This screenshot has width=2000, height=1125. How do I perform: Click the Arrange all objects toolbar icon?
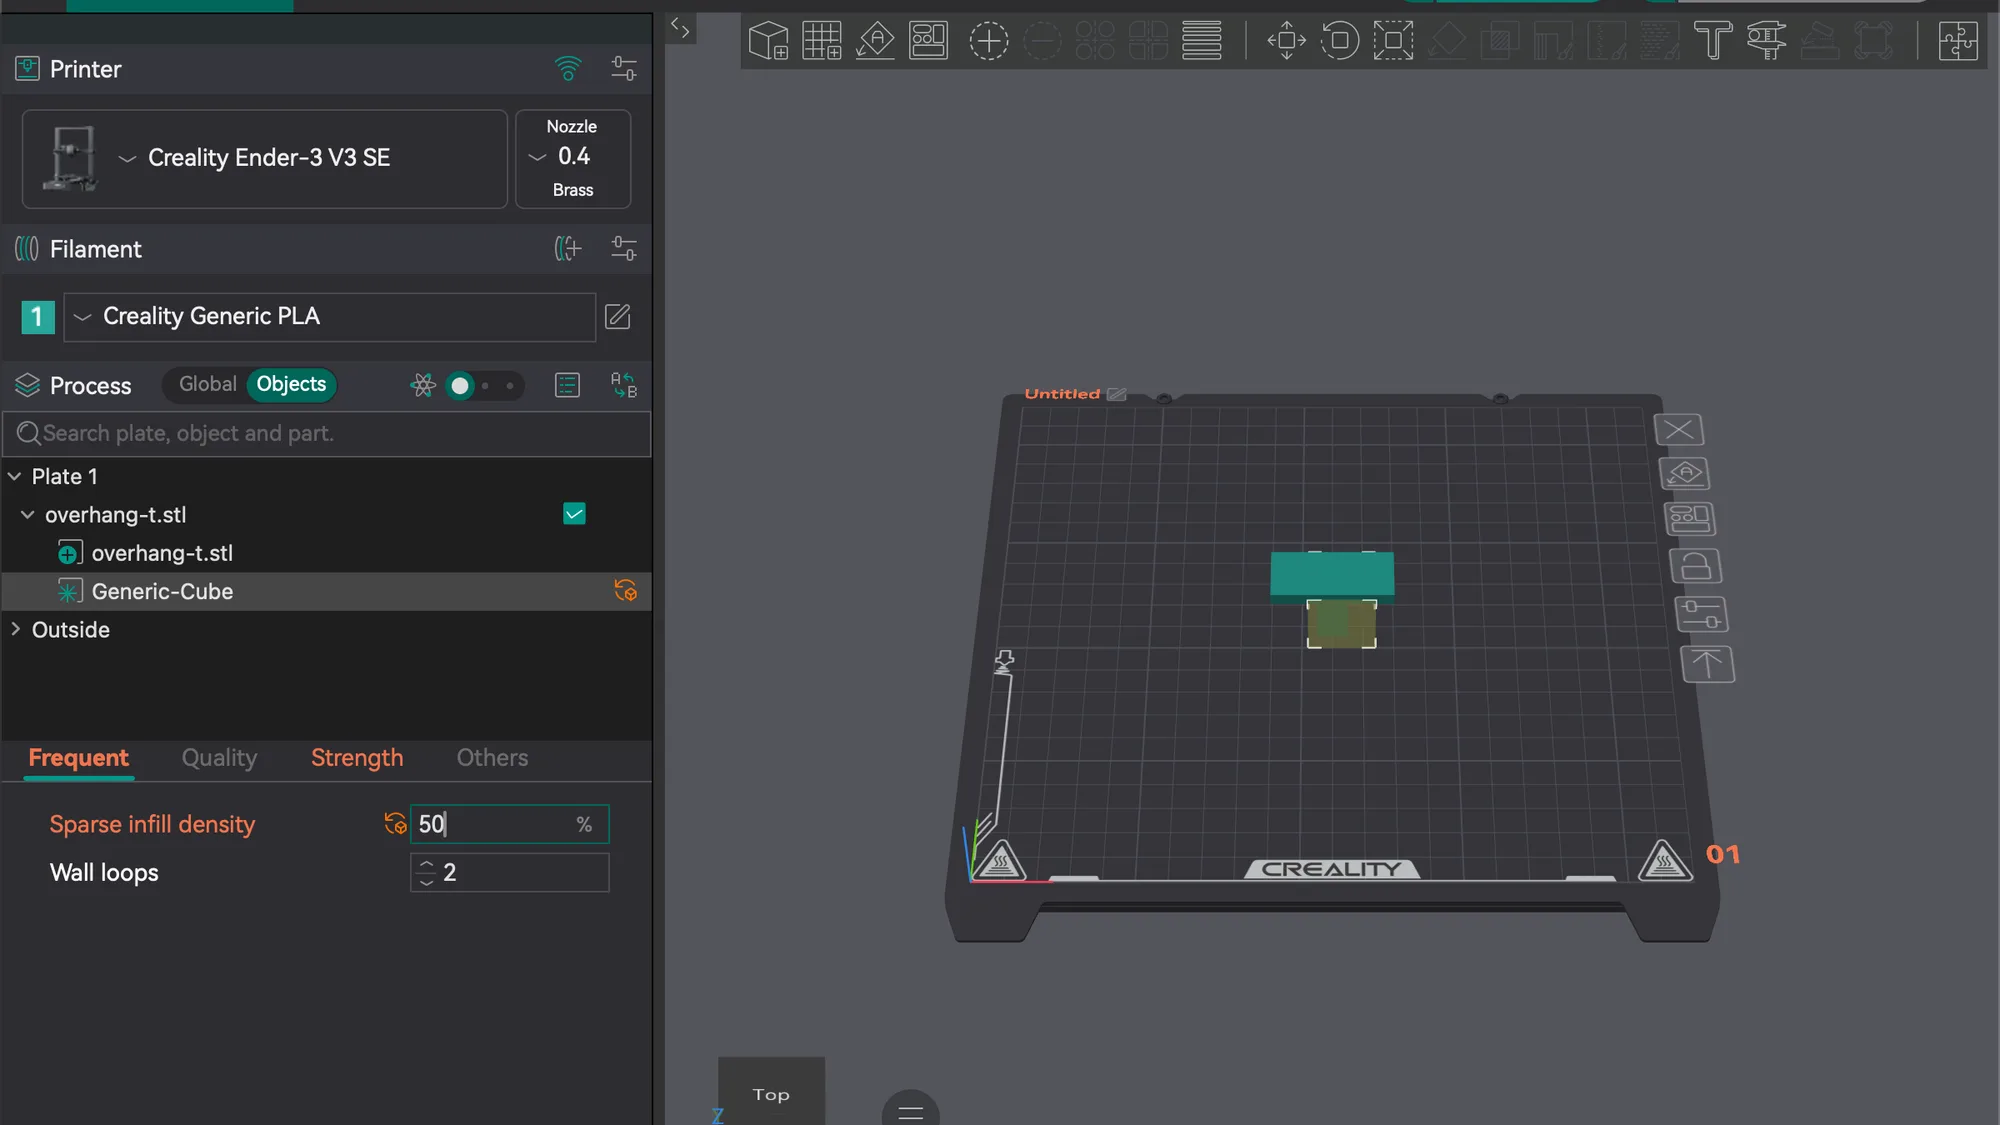click(928, 41)
